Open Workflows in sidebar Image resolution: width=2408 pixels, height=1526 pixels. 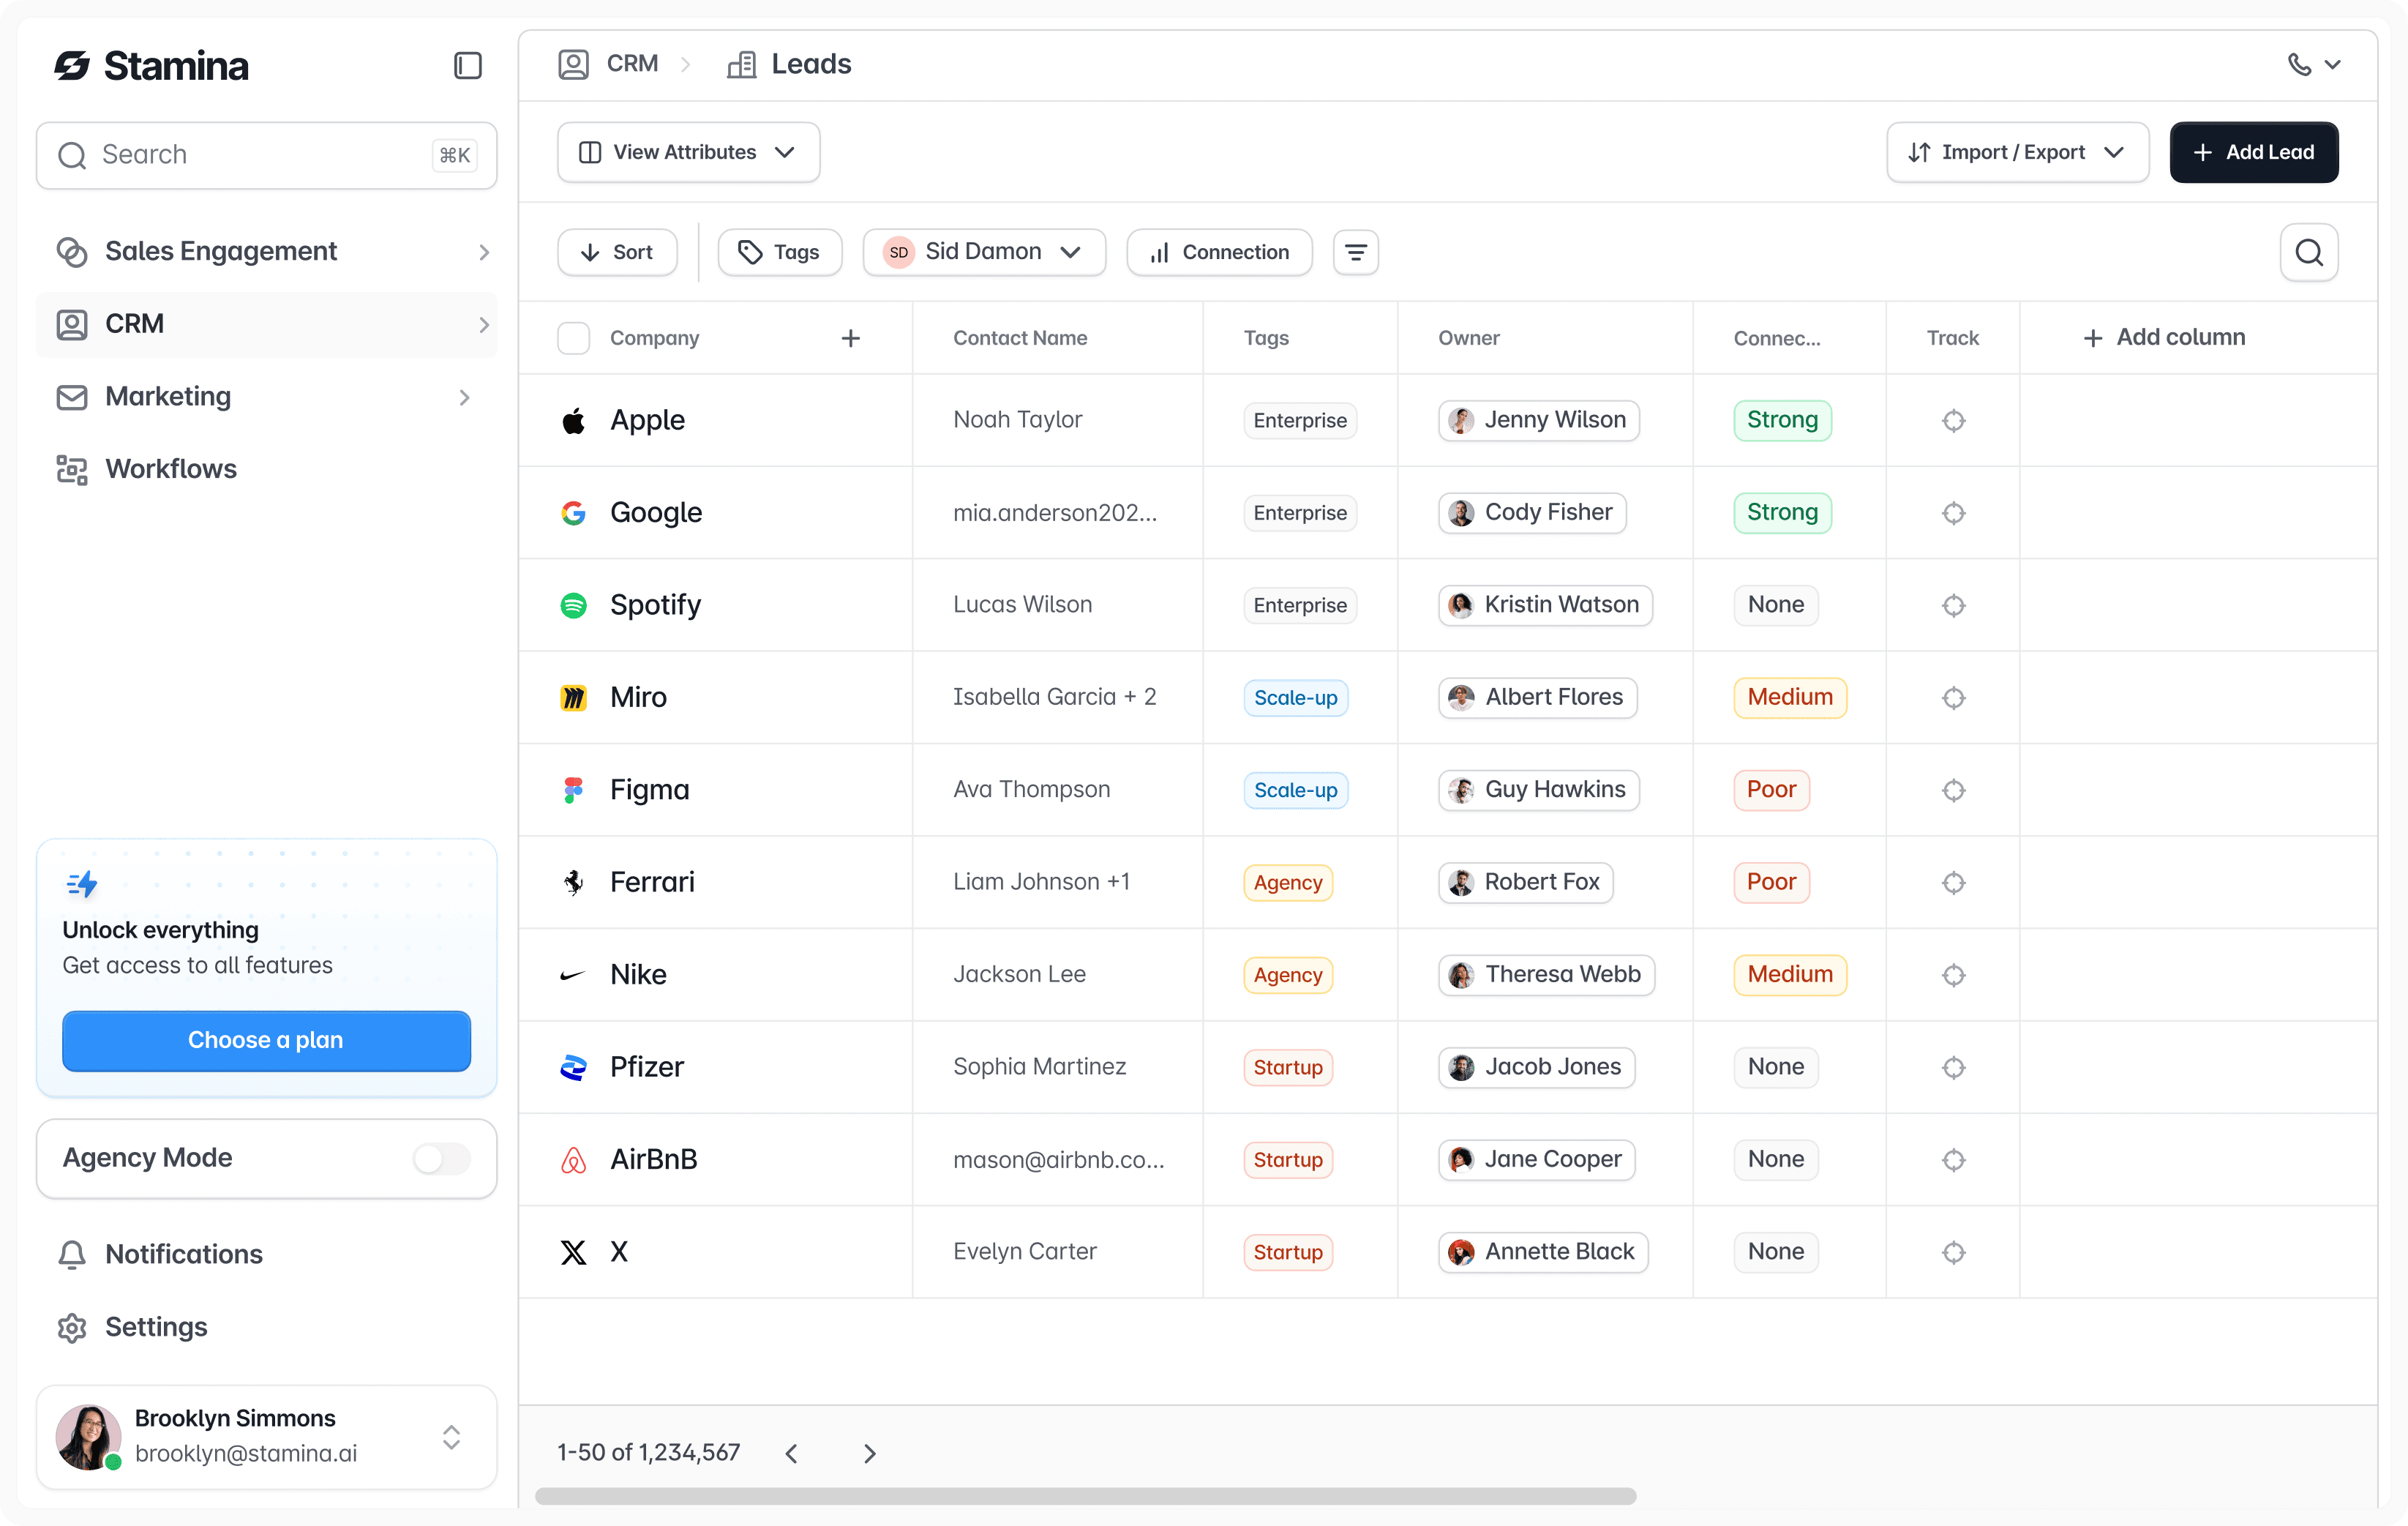click(x=171, y=469)
